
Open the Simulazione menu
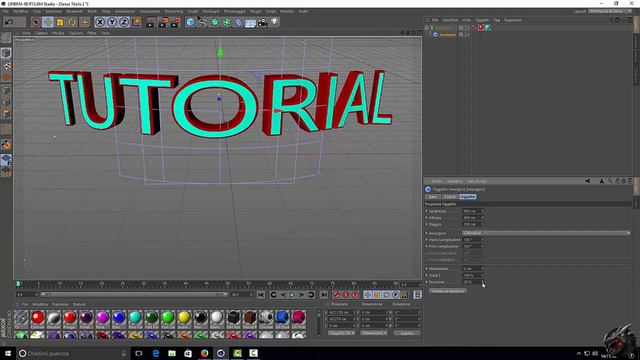point(150,11)
